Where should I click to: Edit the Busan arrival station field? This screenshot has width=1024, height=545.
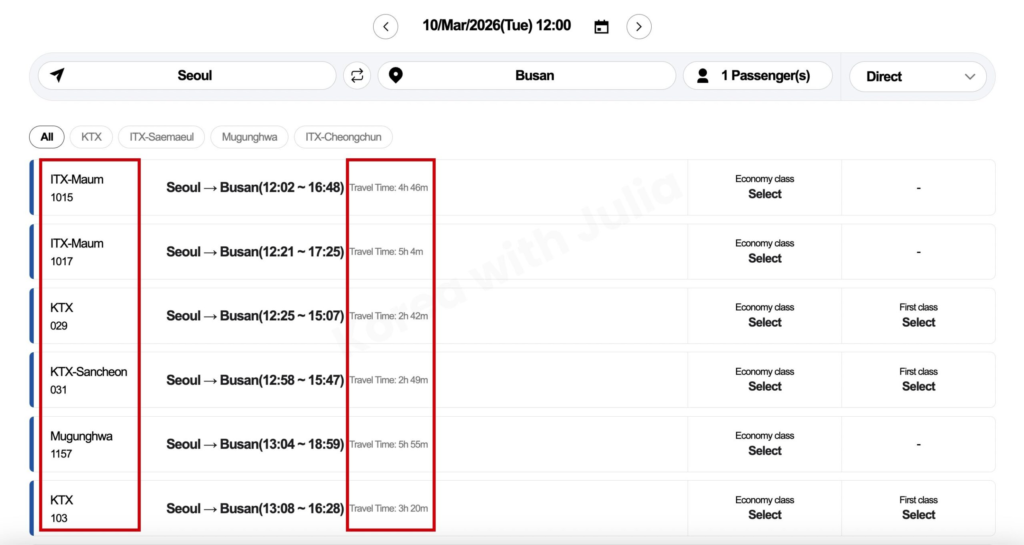coord(527,76)
